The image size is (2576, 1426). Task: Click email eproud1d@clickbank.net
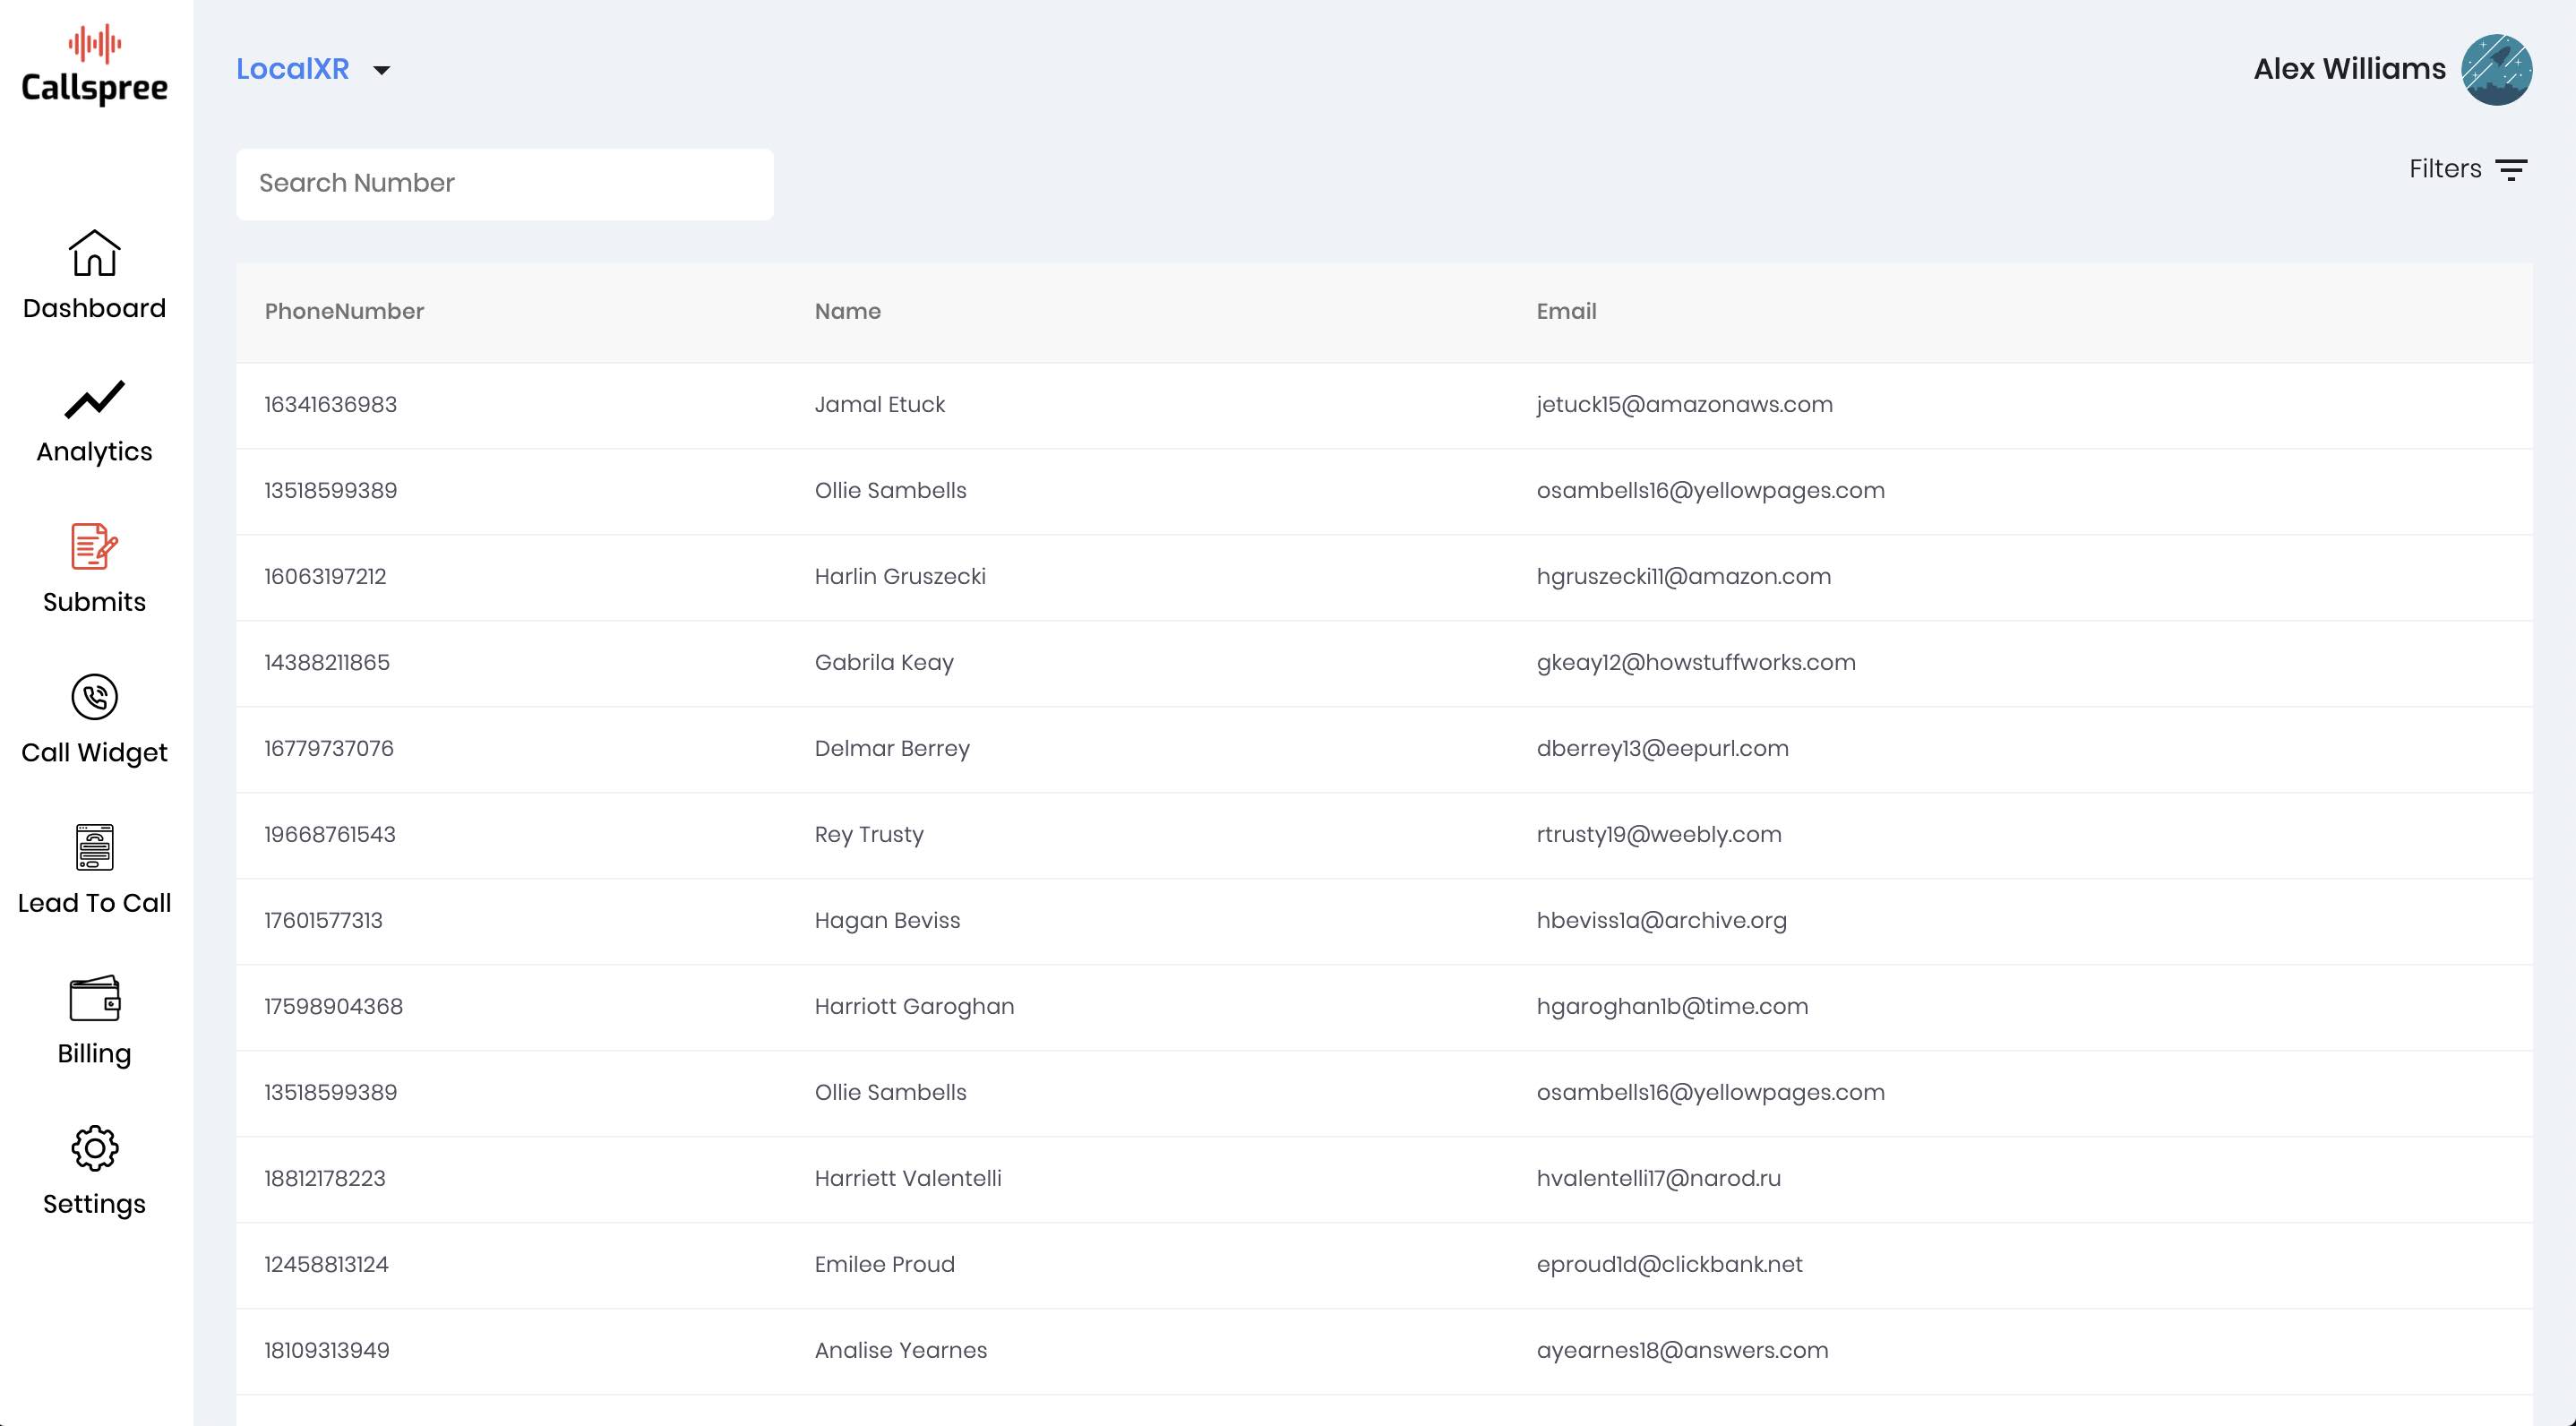click(x=1669, y=1264)
